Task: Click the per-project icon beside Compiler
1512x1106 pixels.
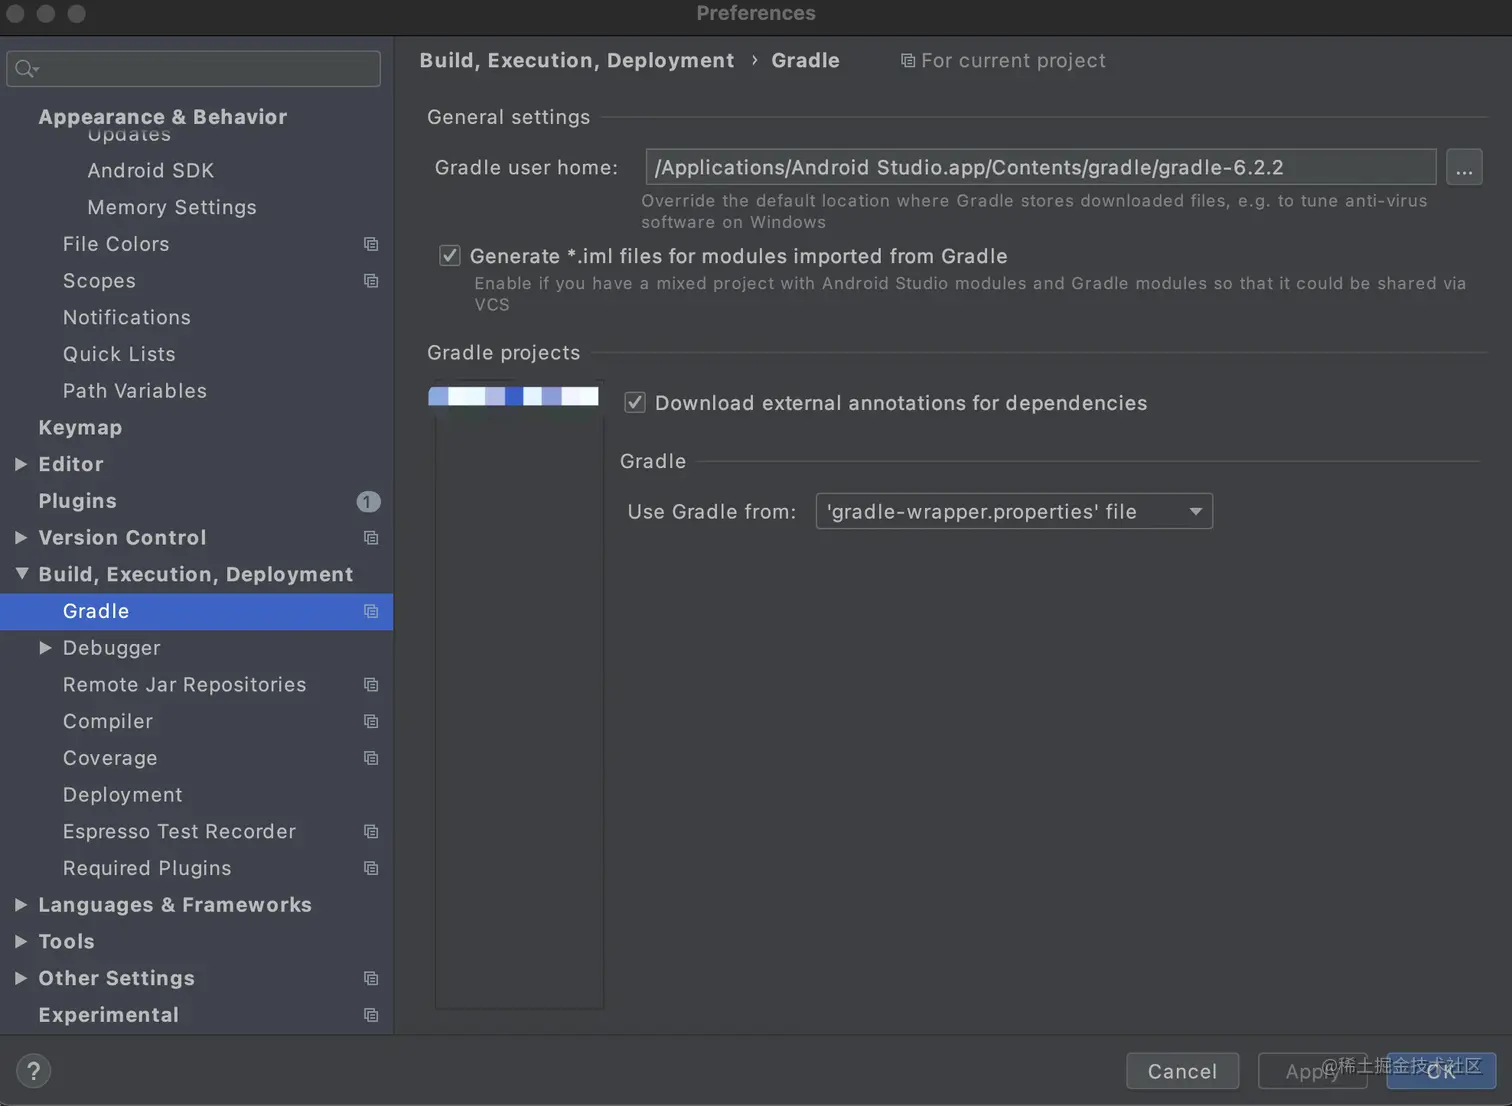Action: [371, 721]
